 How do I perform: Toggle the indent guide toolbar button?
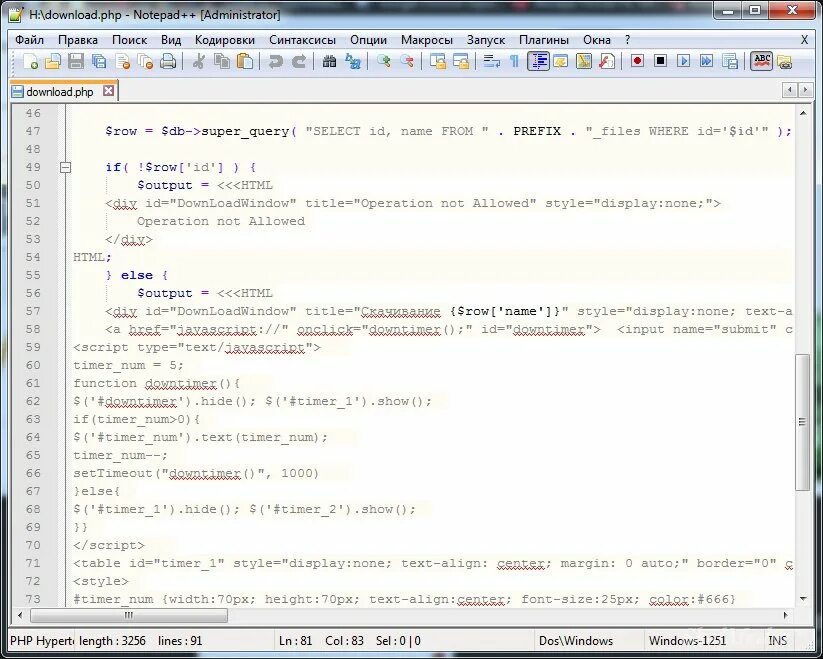pos(538,62)
